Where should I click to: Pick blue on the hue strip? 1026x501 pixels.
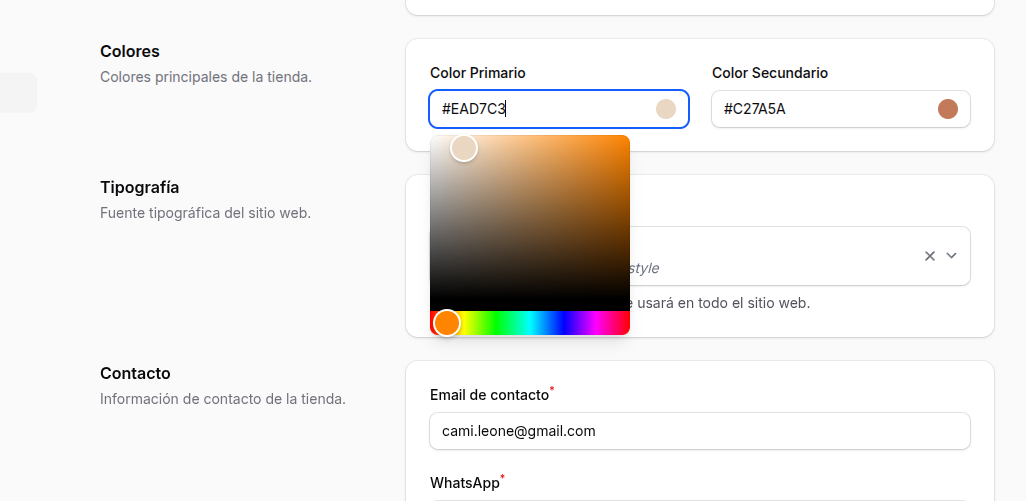tap(563, 323)
